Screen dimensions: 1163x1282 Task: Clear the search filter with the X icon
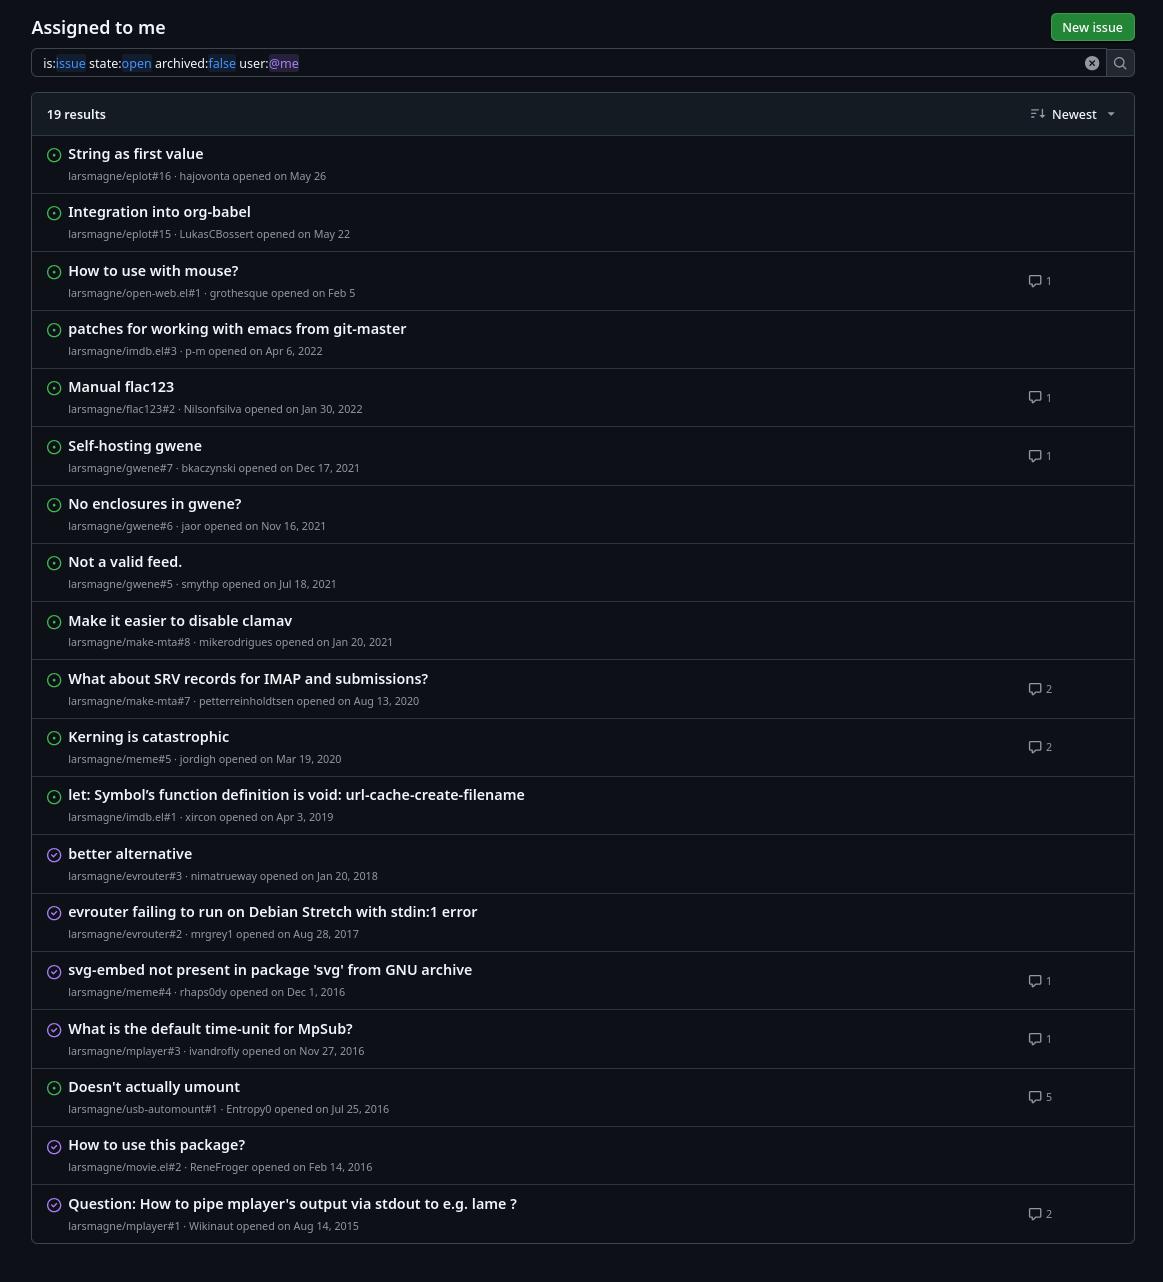click(1092, 63)
